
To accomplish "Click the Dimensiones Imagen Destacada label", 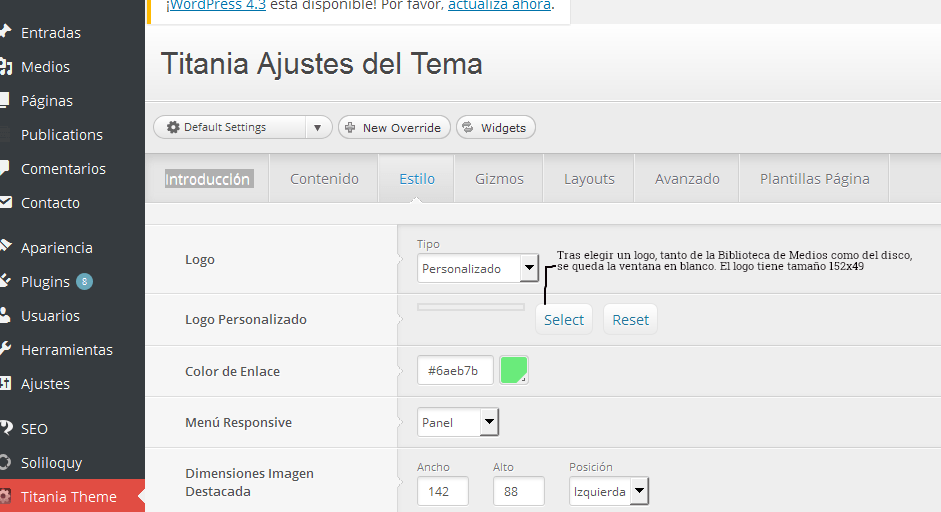I will click(250, 483).
